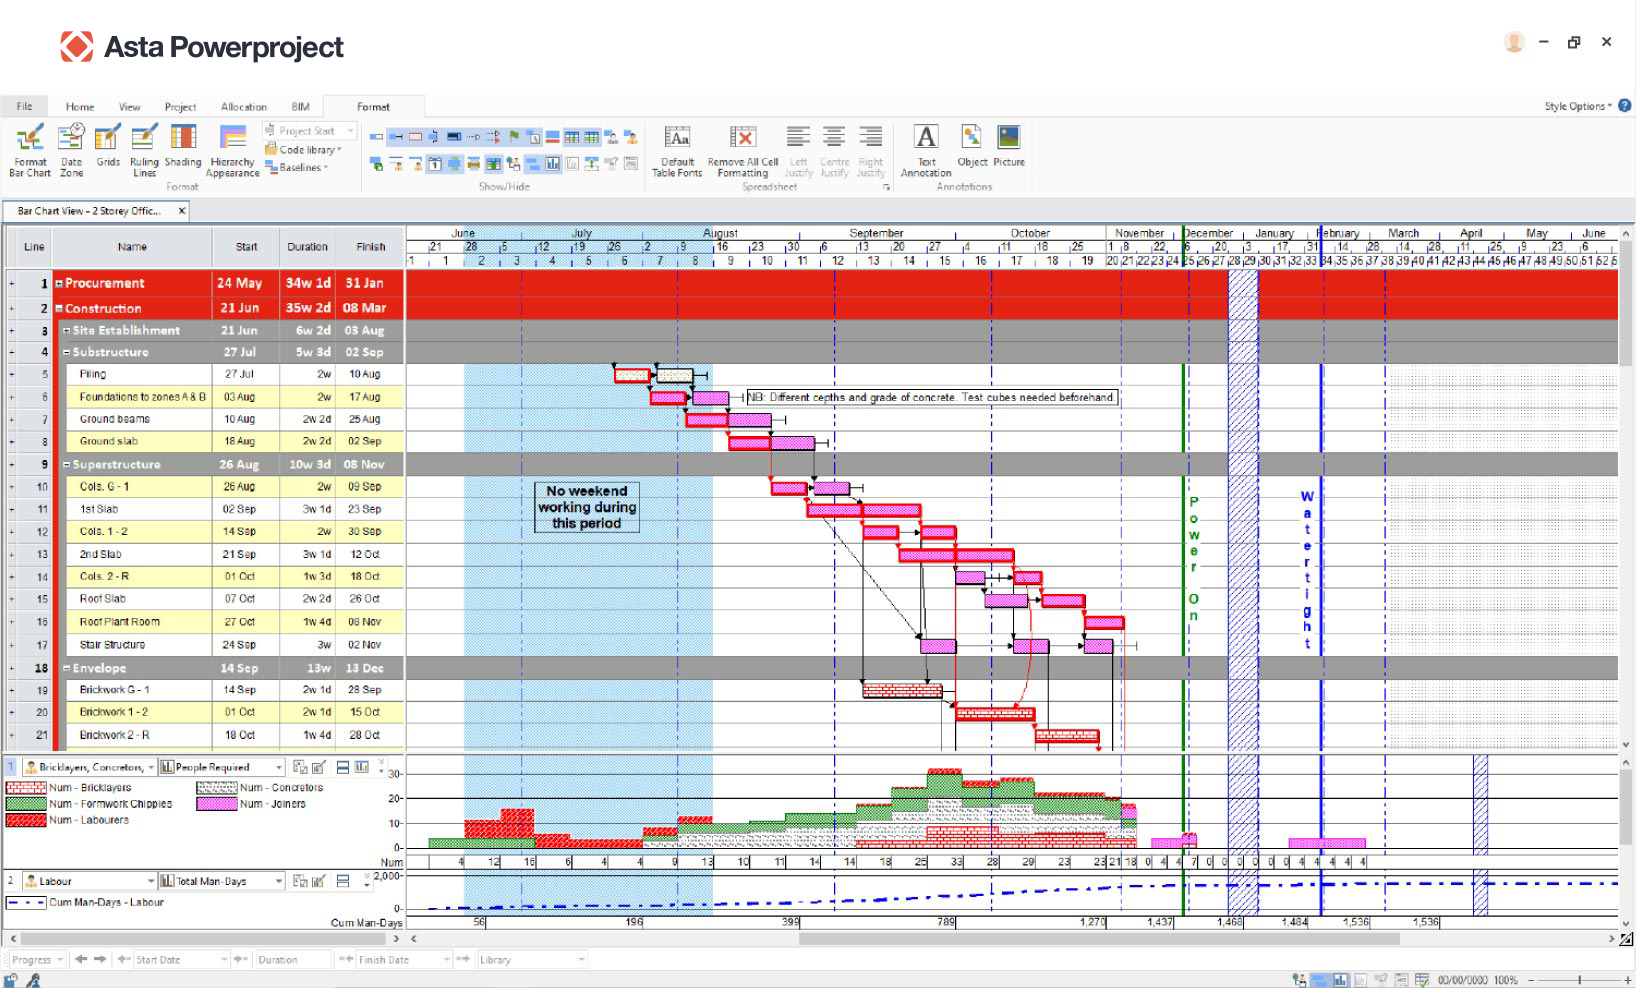Open the BIM ribbon tab

301,107
